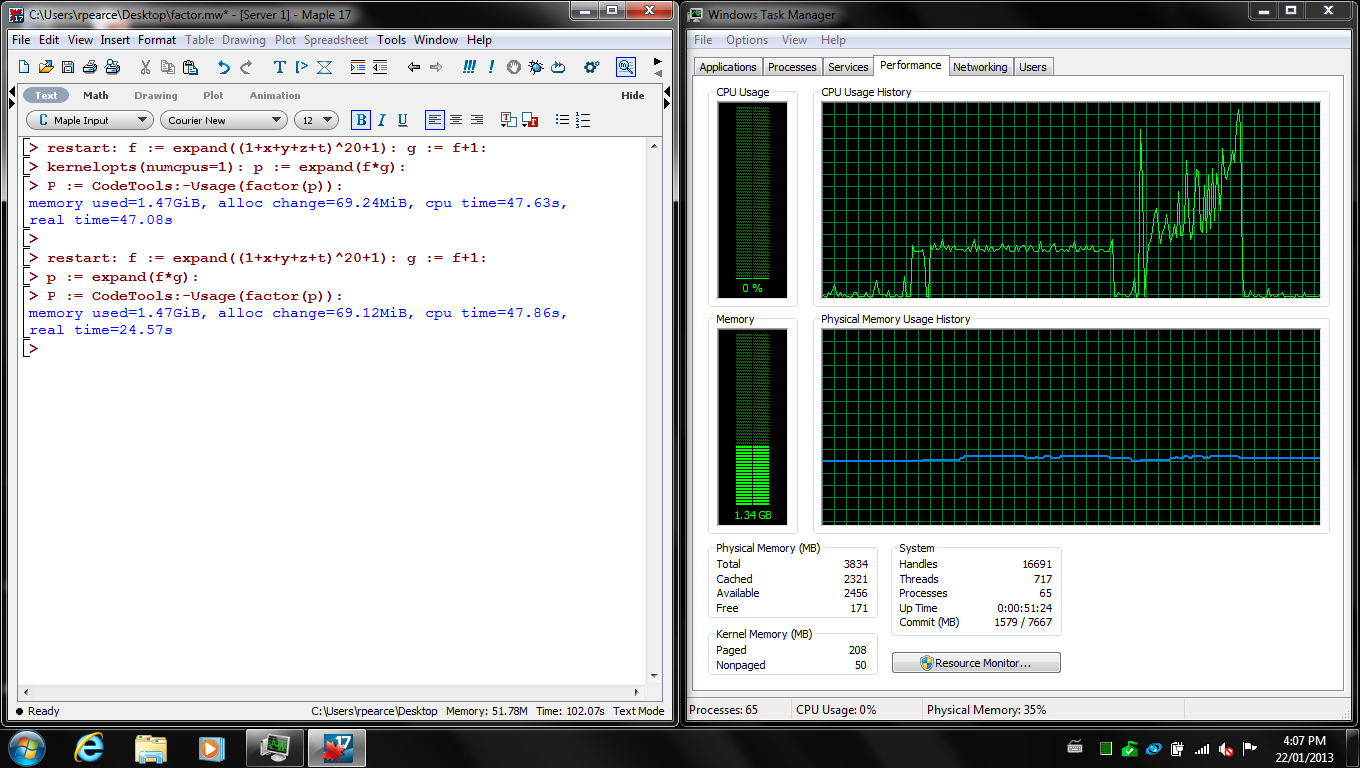Print the Maple worksheet
This screenshot has height=768, width=1360.
point(90,67)
